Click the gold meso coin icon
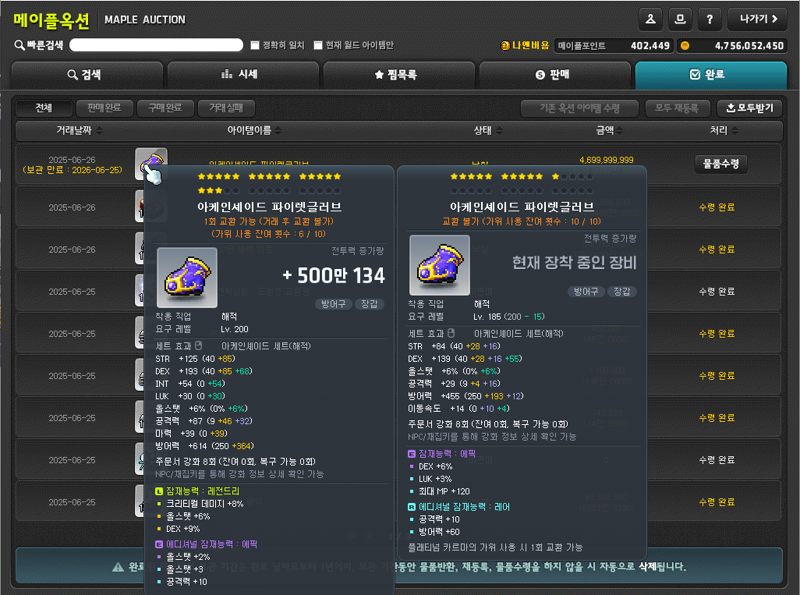 point(685,46)
